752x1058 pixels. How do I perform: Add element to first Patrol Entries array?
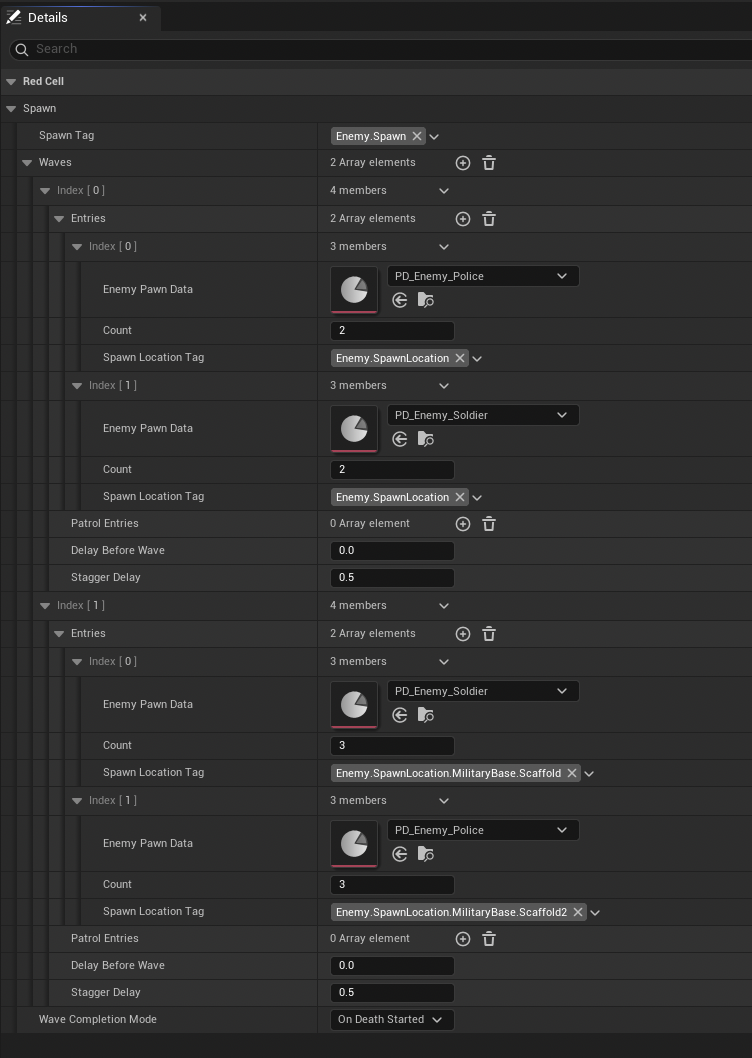click(x=462, y=524)
